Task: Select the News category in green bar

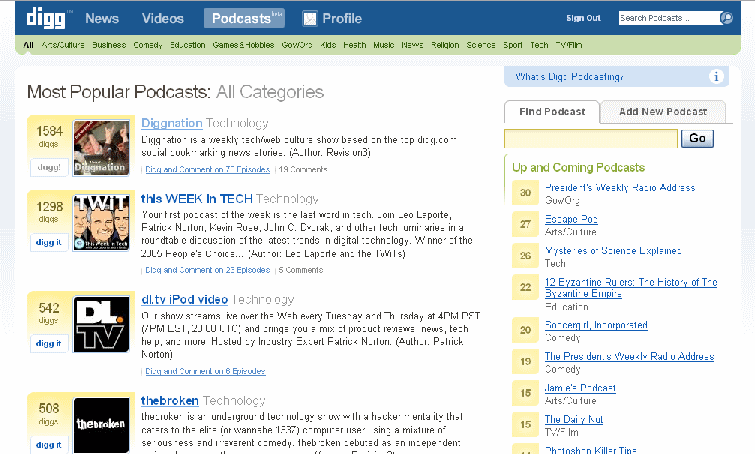Action: [x=412, y=45]
